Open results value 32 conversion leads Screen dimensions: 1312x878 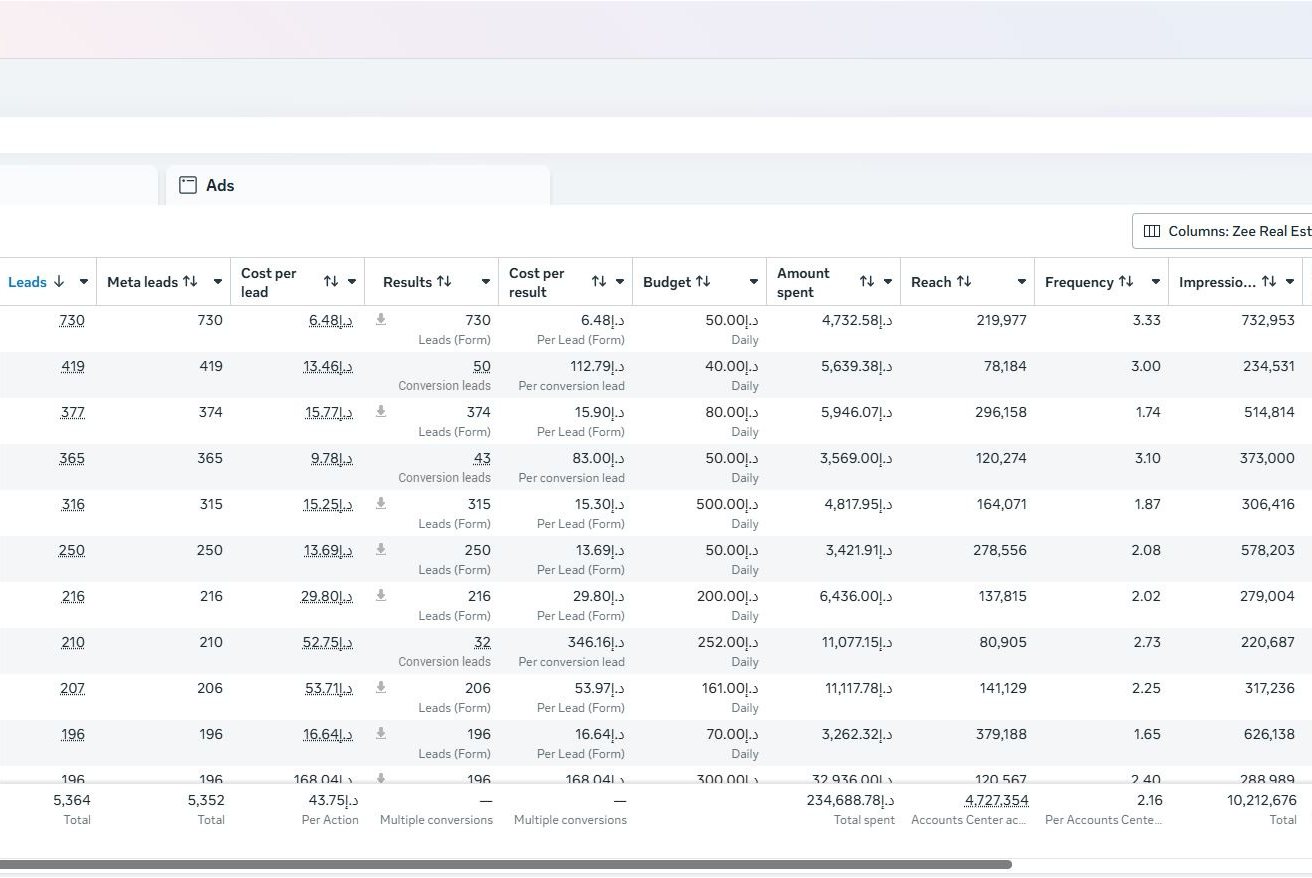coord(482,643)
